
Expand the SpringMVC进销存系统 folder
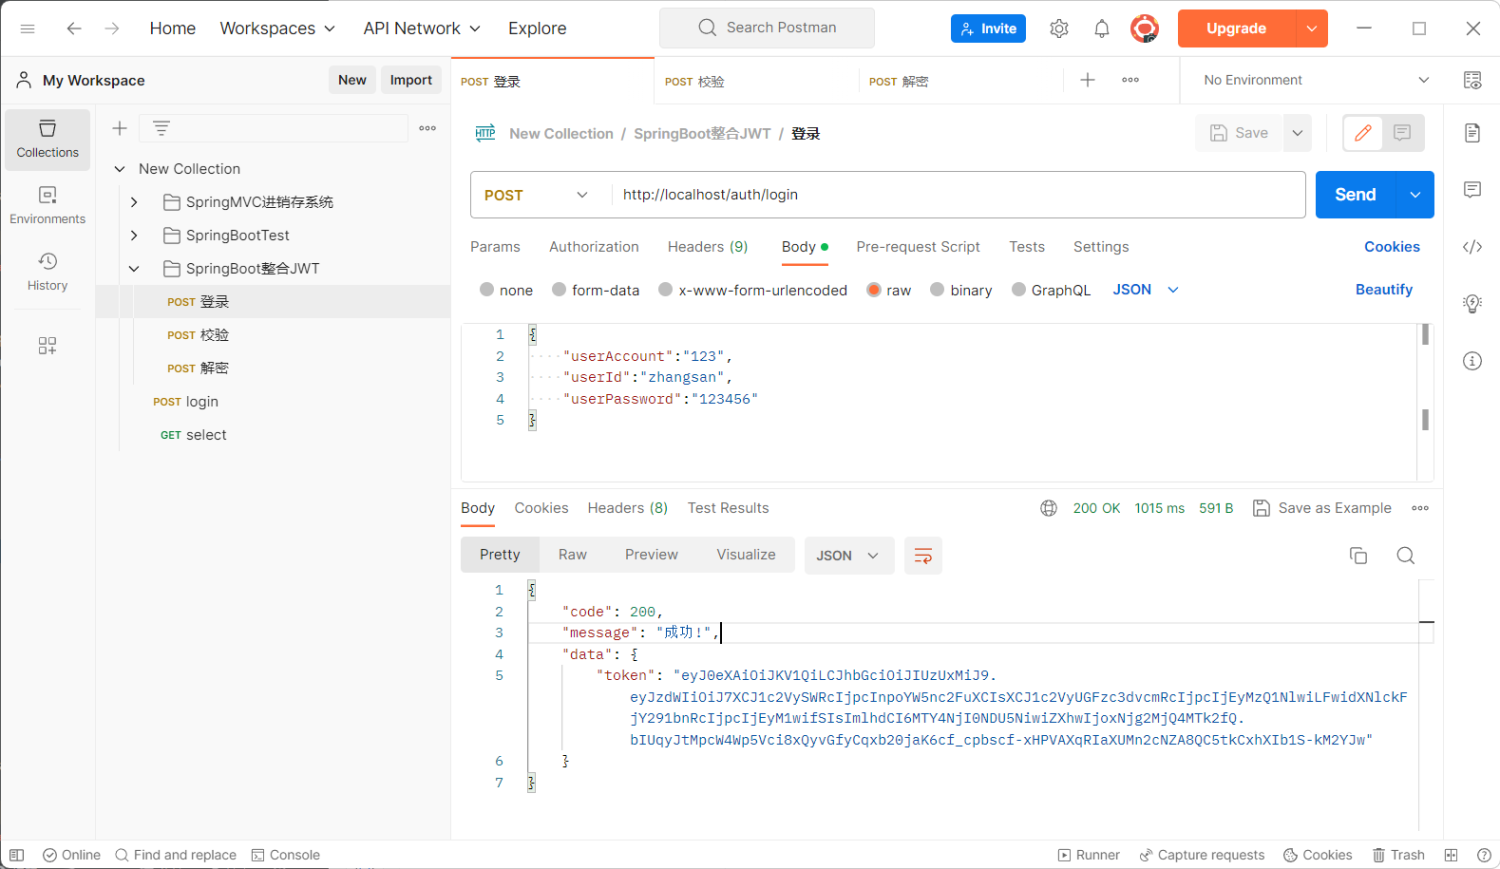click(x=134, y=202)
